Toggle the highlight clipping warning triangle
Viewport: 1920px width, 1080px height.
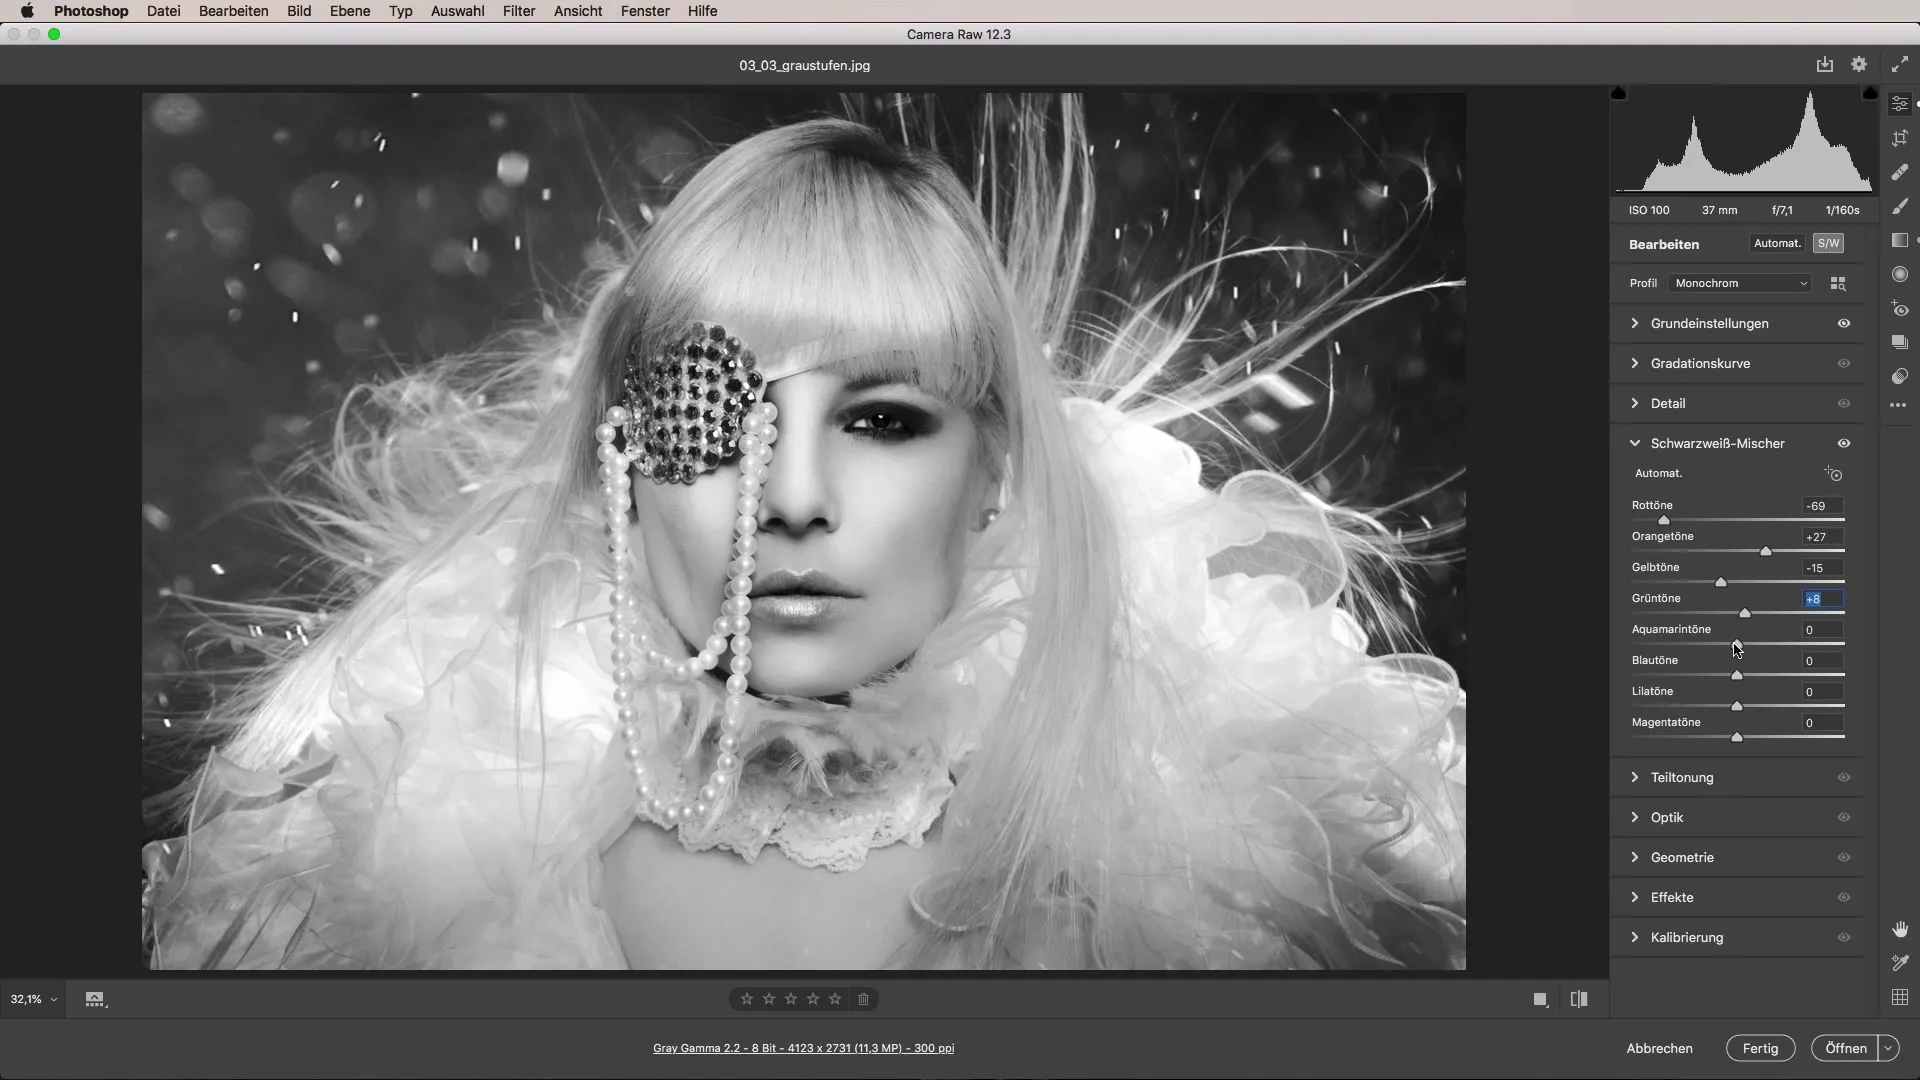1870,93
